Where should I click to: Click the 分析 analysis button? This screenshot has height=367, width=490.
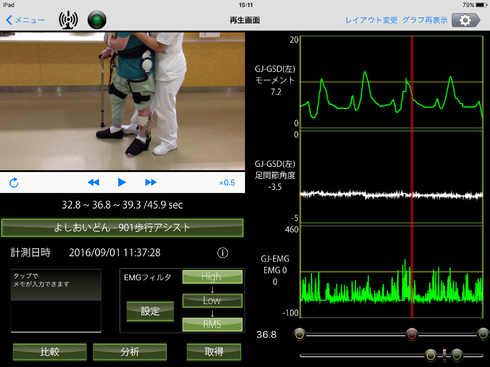tap(130, 352)
